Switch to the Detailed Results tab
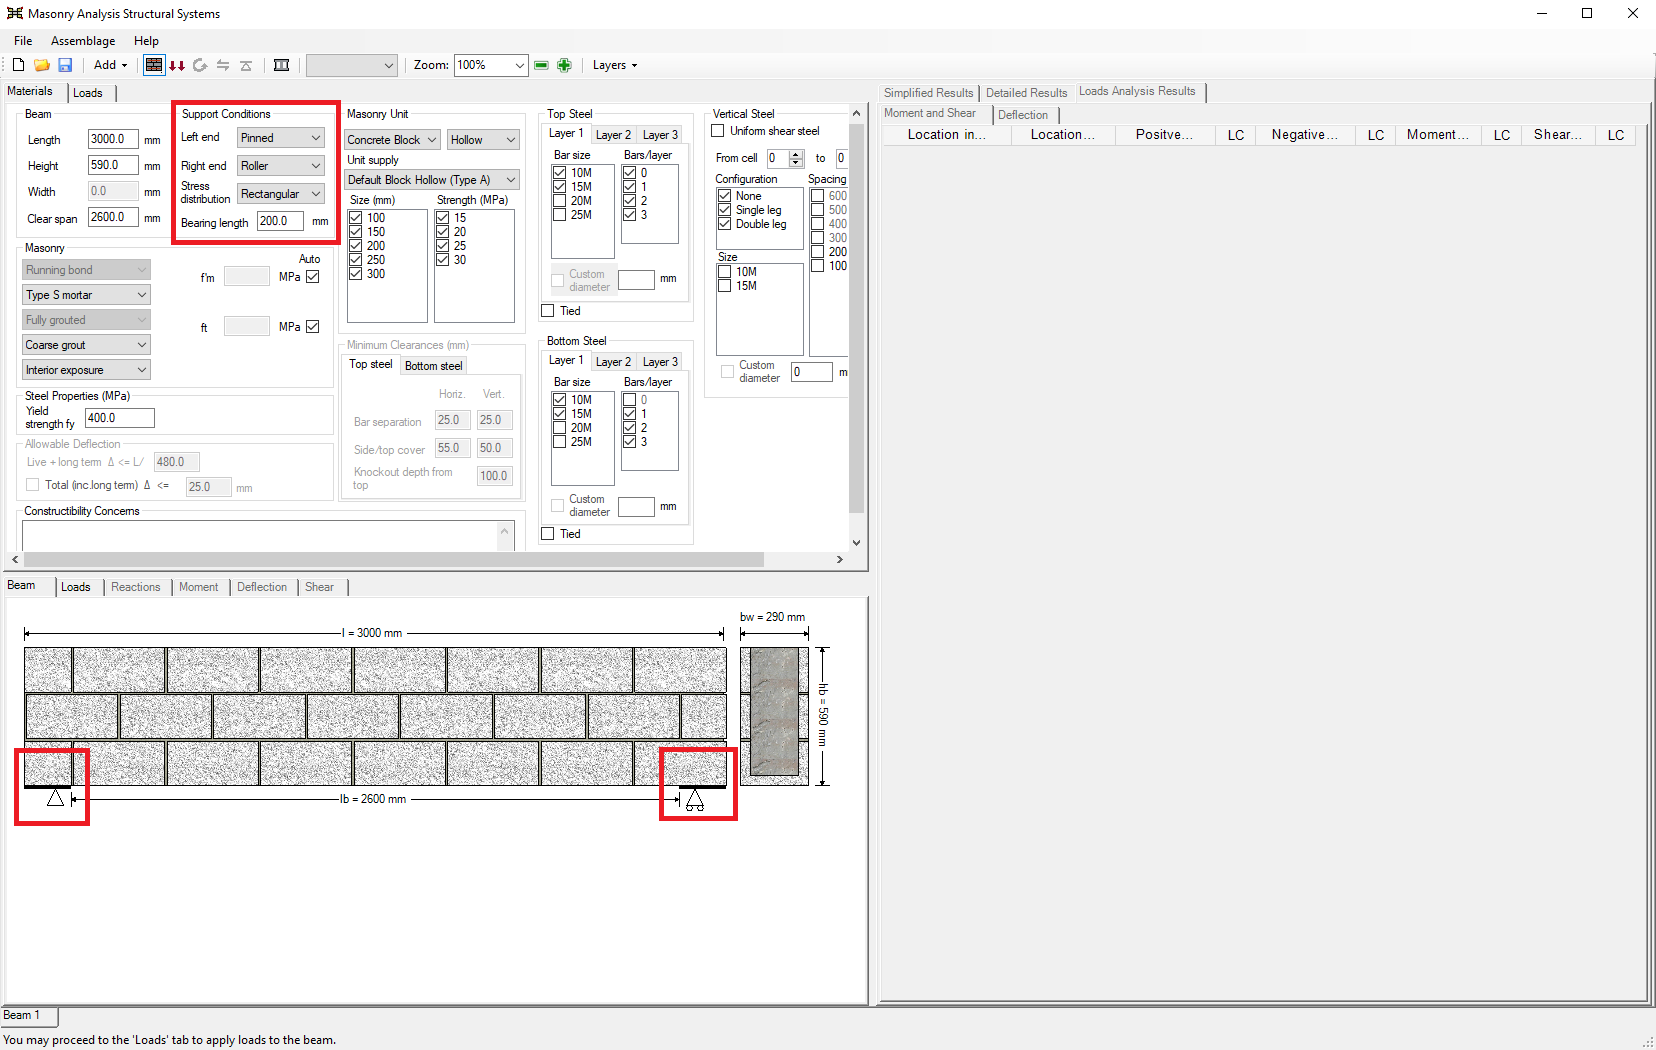The image size is (1656, 1050). pyautogui.click(x=1026, y=93)
